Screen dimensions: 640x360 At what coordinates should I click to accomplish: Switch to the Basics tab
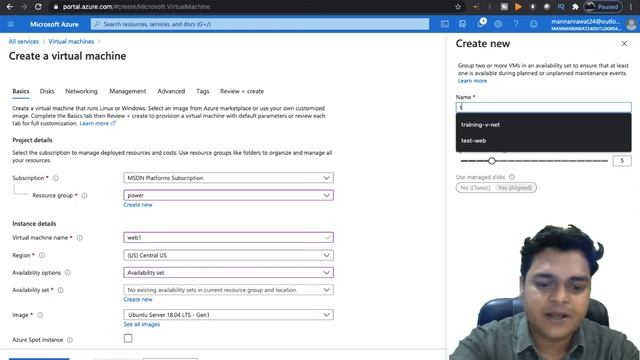(21, 91)
